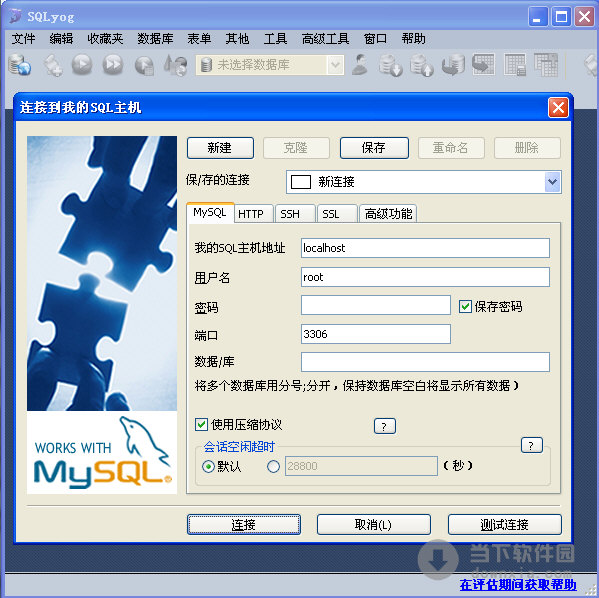Screen dimensions: 599x598
Task: Switch to the SSH tab
Action: coord(295,214)
